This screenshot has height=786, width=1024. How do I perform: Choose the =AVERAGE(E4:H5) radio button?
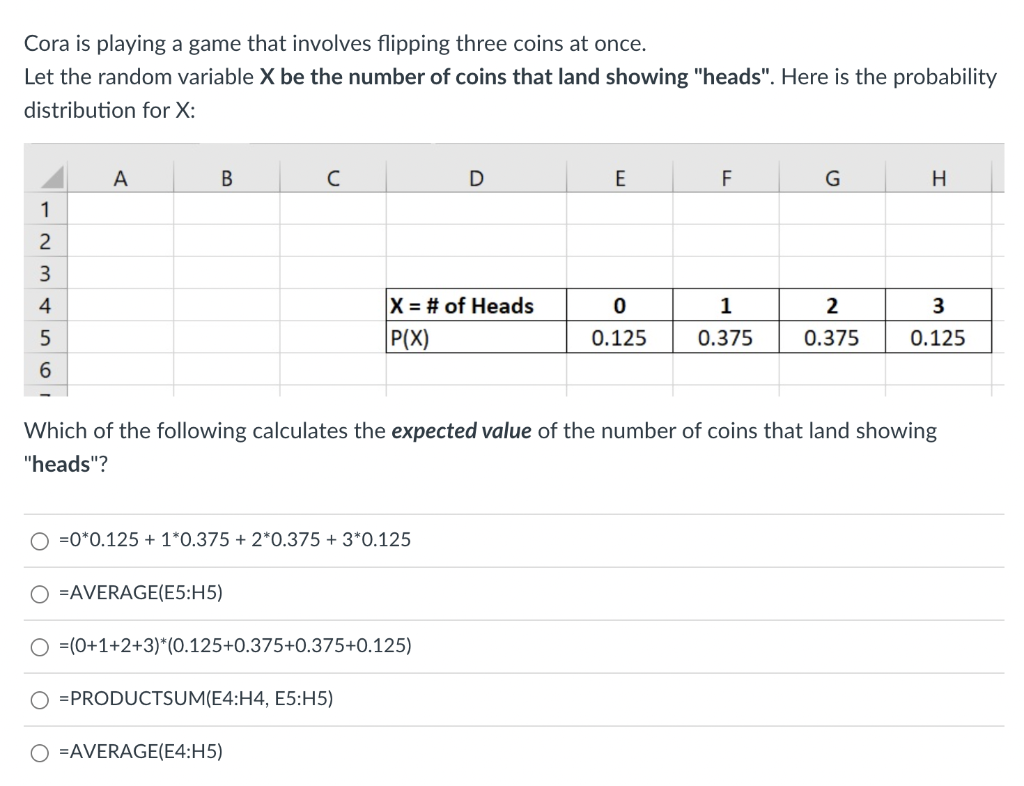pos(40,753)
